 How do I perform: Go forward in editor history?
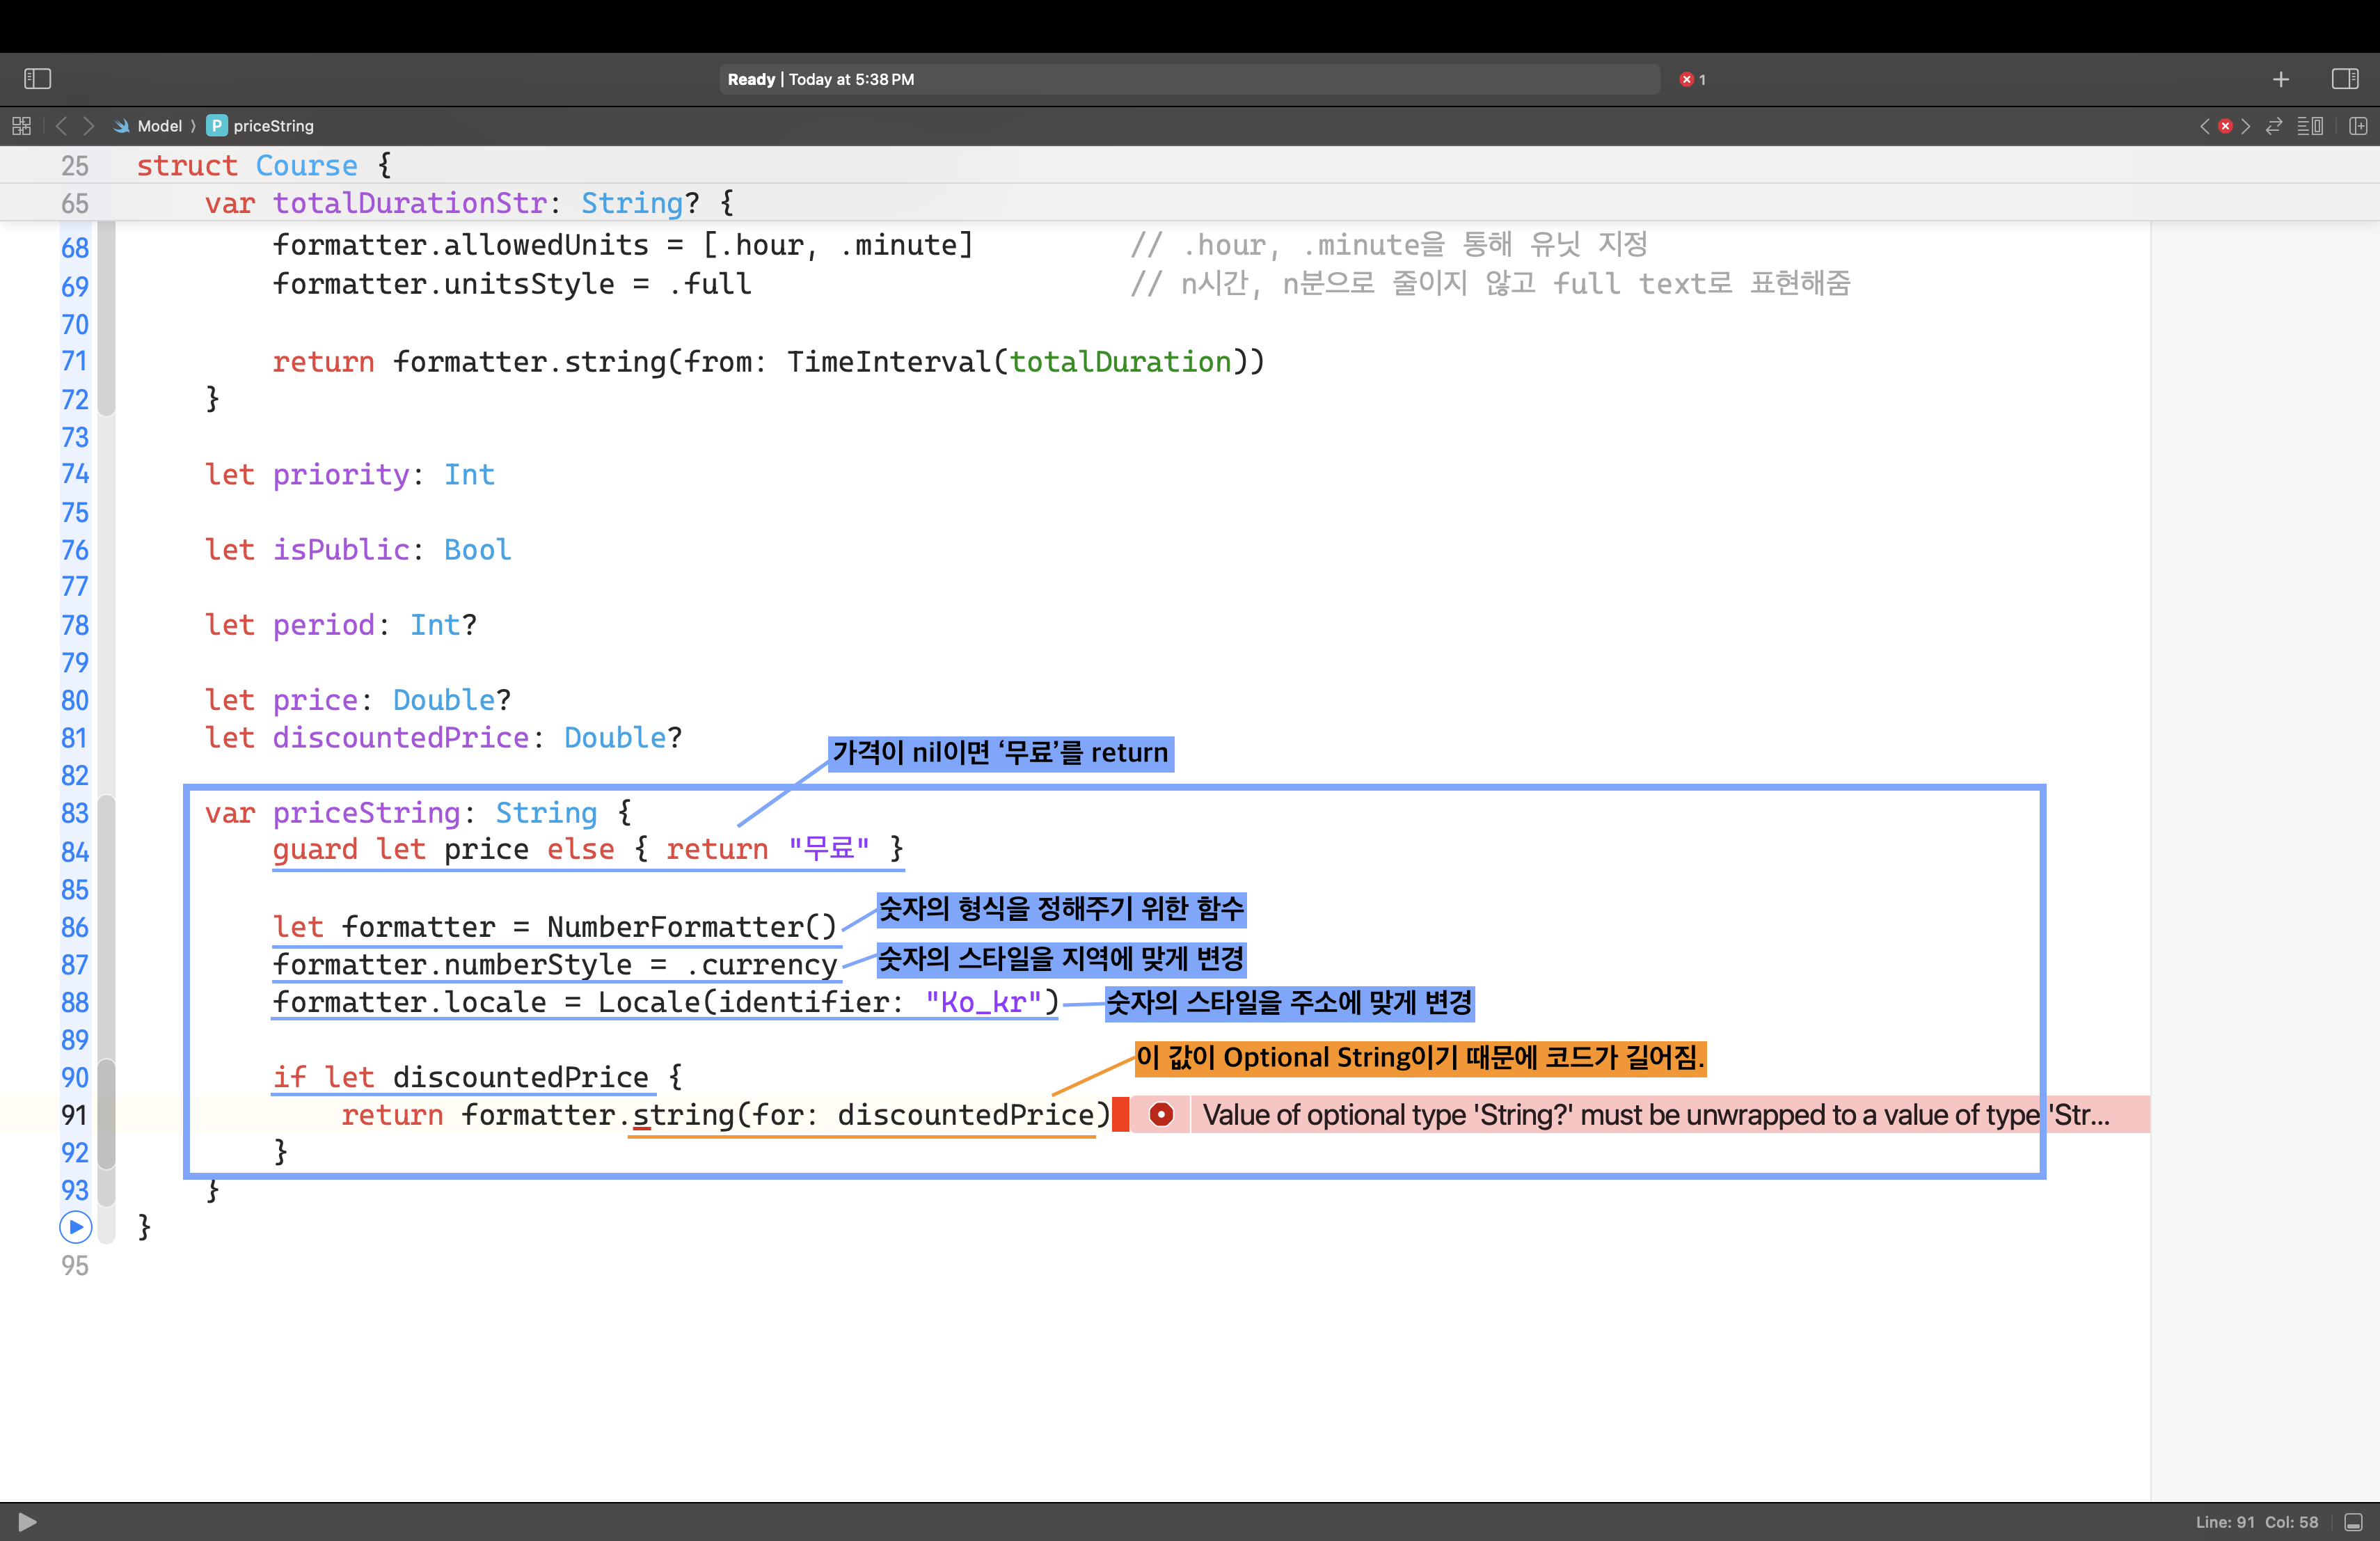pos(88,126)
